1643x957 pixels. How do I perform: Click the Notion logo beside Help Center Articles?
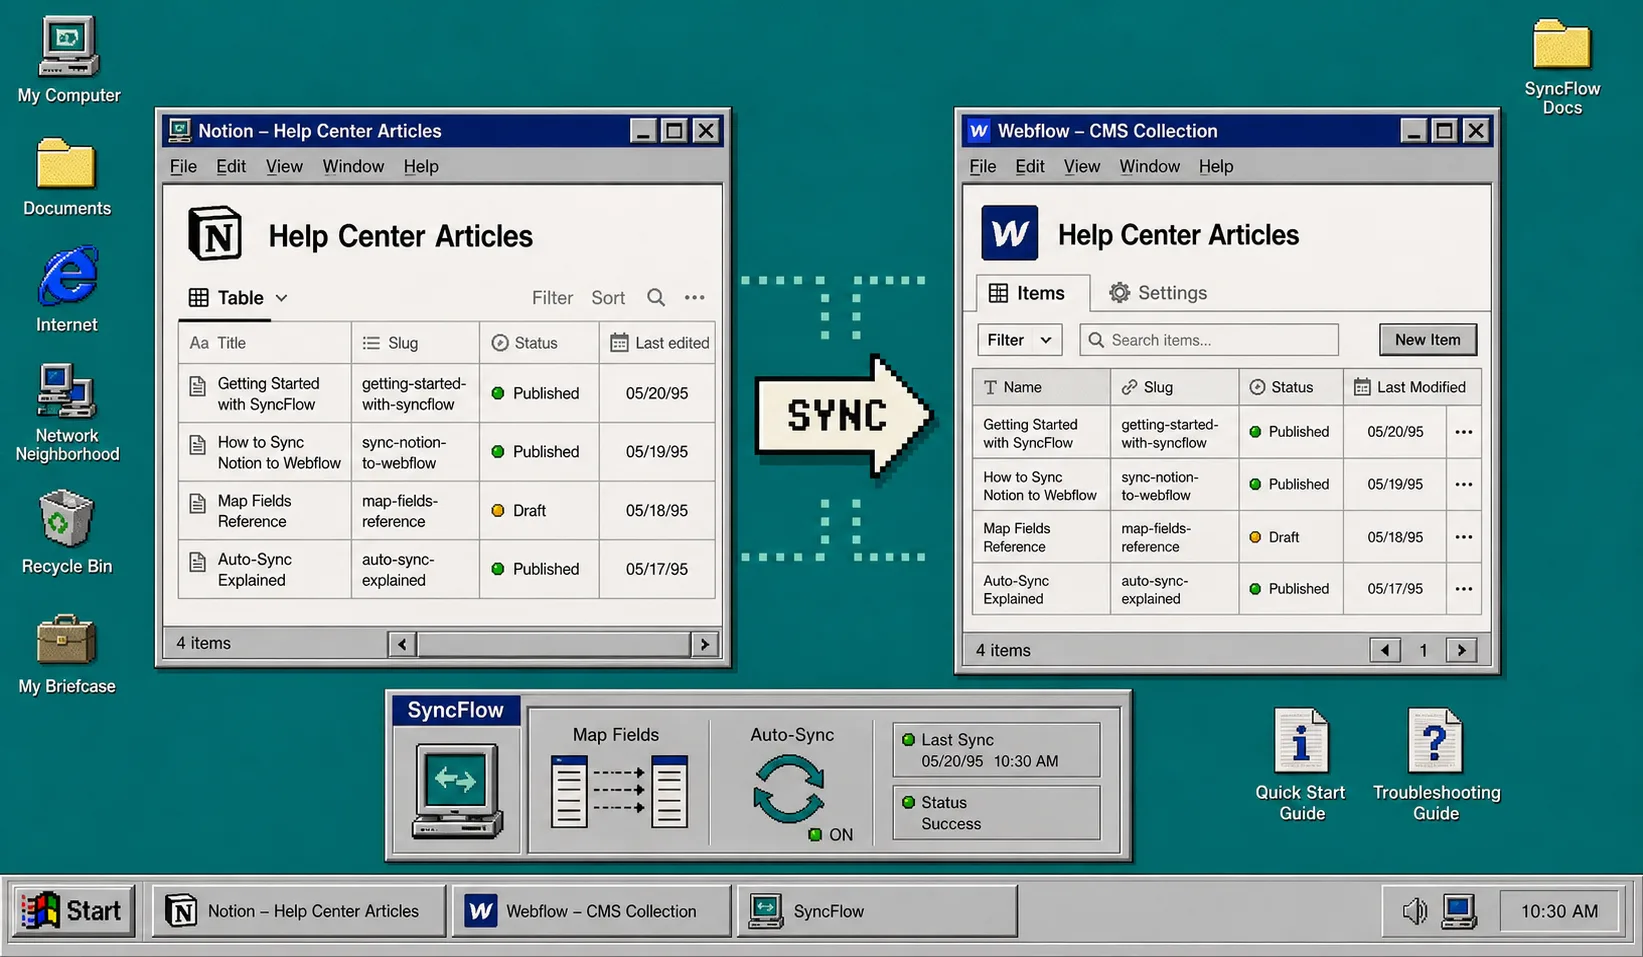215,234
